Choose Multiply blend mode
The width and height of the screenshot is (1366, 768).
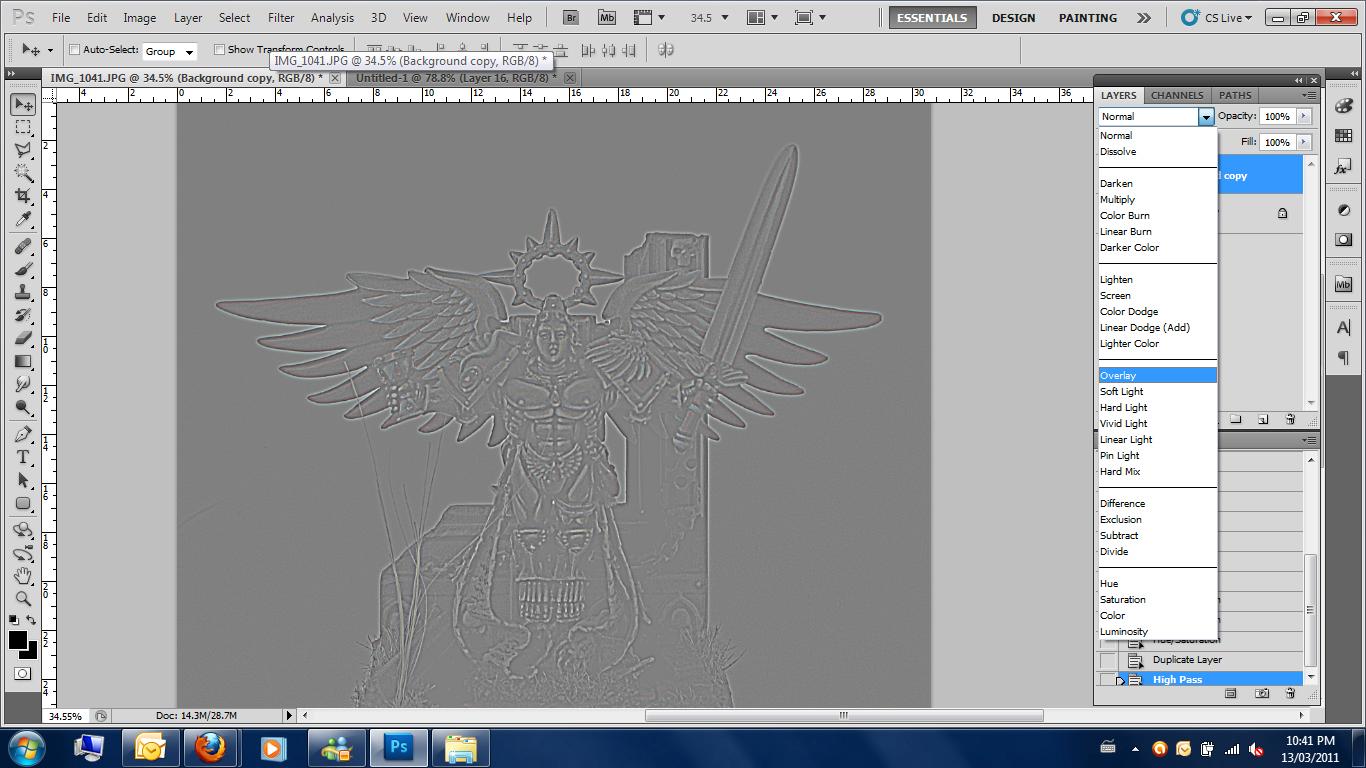click(x=1157, y=199)
